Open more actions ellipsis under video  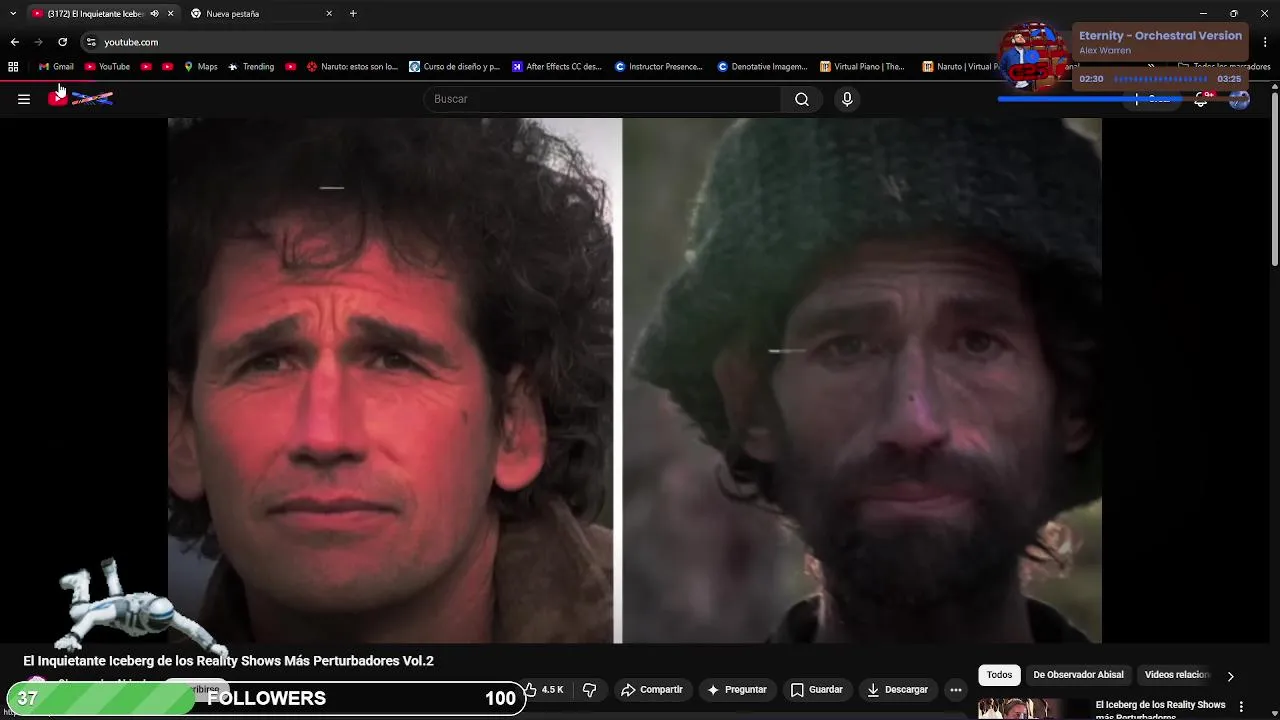(x=956, y=690)
